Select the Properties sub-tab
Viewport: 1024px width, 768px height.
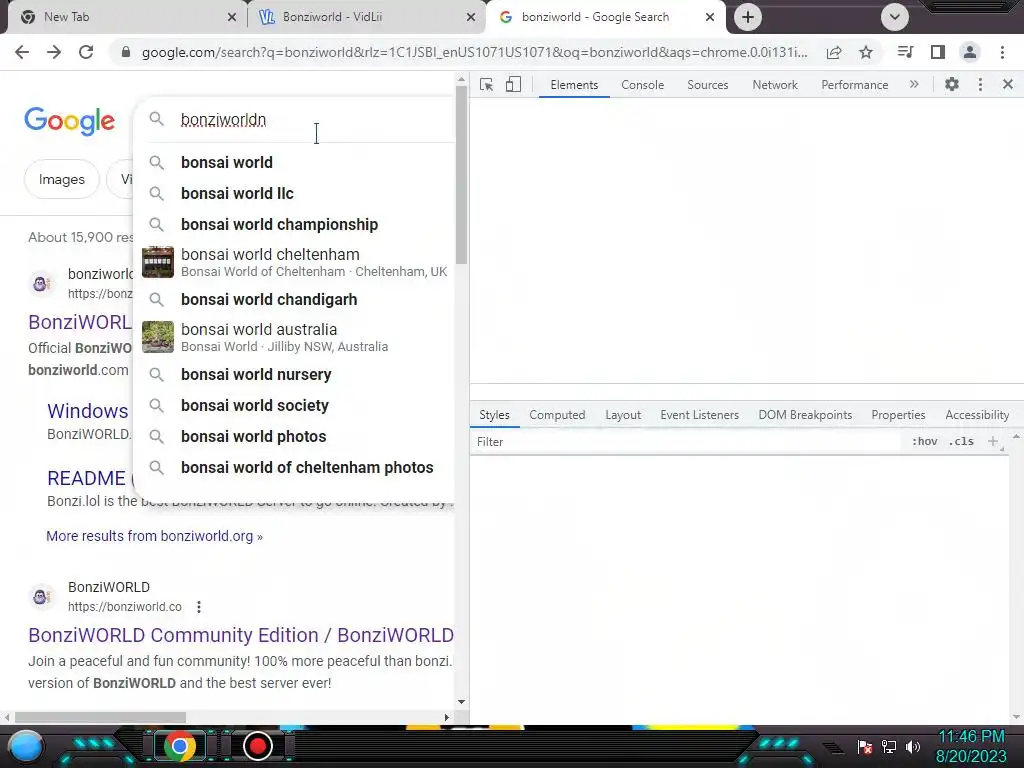pos(898,415)
